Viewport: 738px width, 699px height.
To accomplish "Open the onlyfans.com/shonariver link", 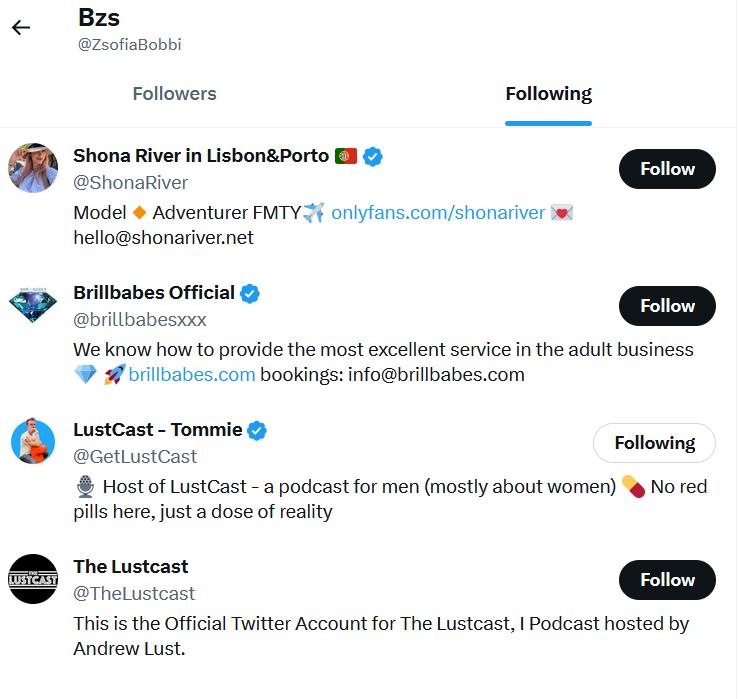I will point(437,212).
